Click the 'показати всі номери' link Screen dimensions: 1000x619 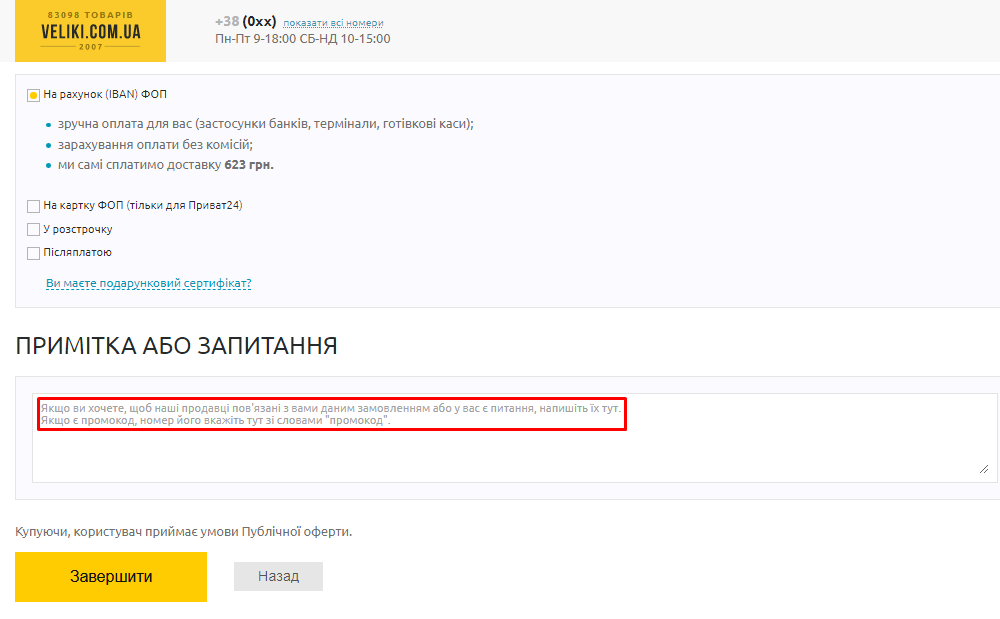333,22
